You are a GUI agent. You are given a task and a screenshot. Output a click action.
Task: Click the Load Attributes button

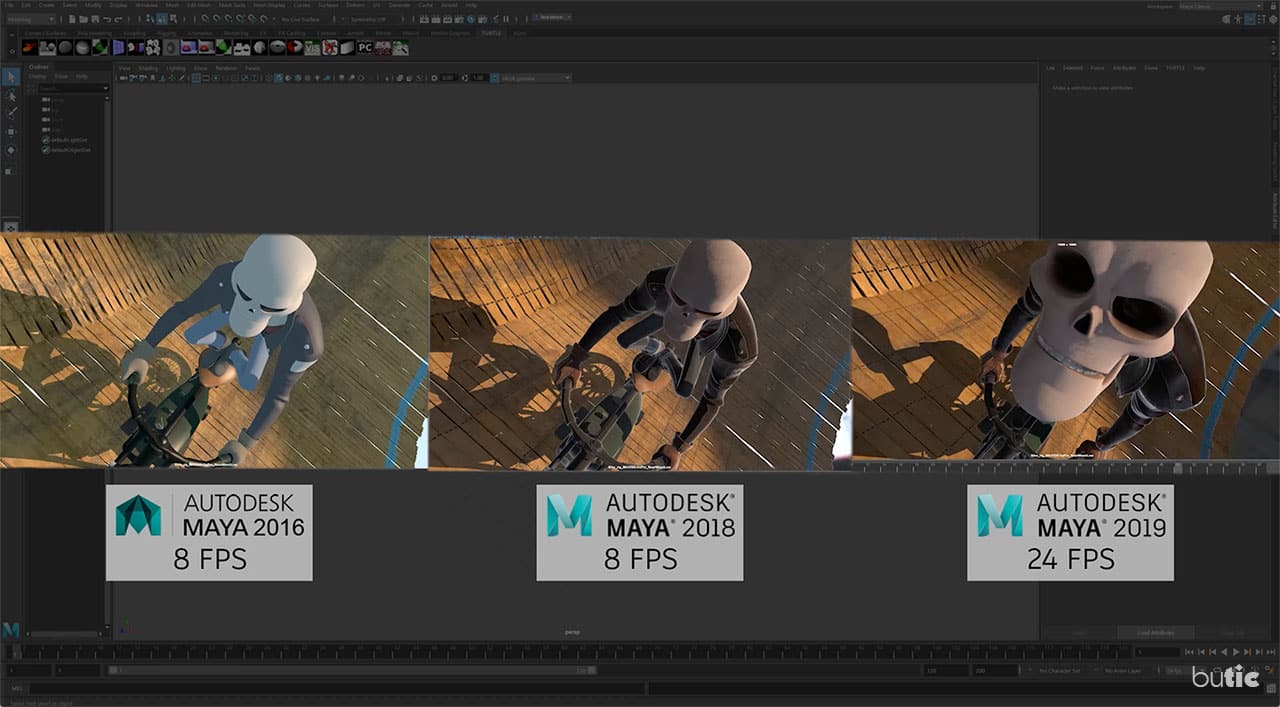[1156, 633]
